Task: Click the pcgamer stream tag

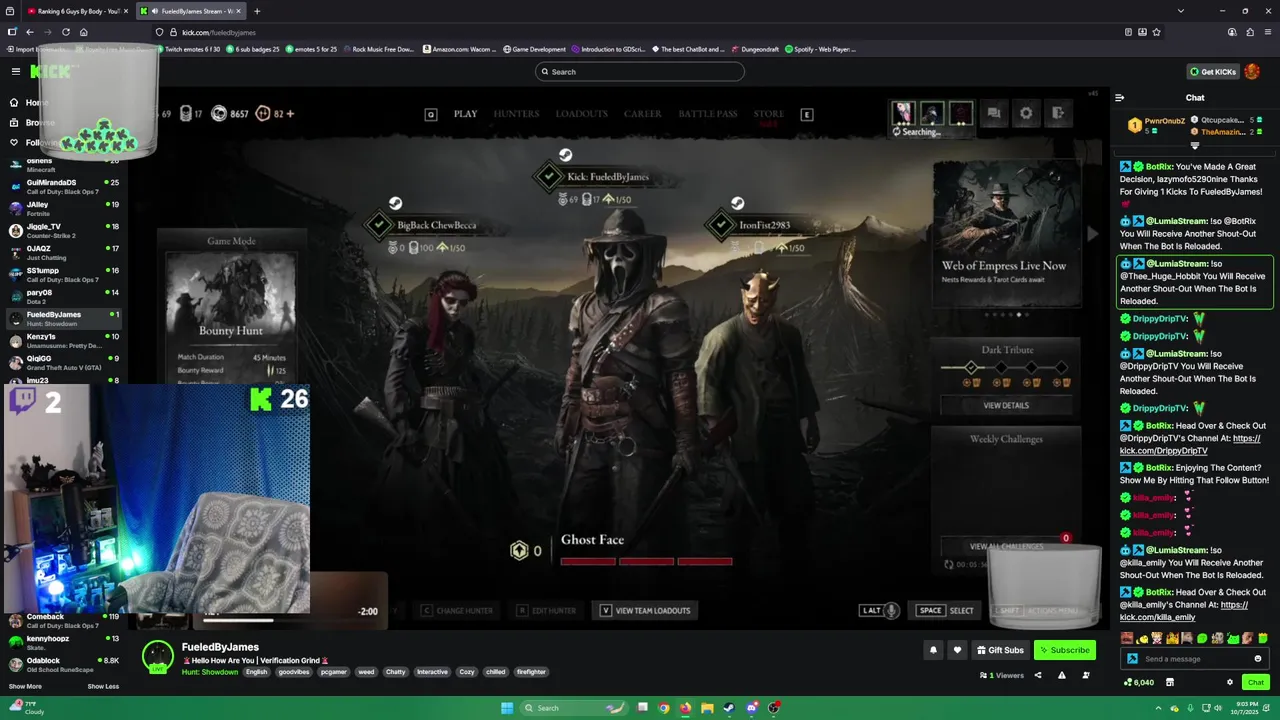Action: (333, 672)
